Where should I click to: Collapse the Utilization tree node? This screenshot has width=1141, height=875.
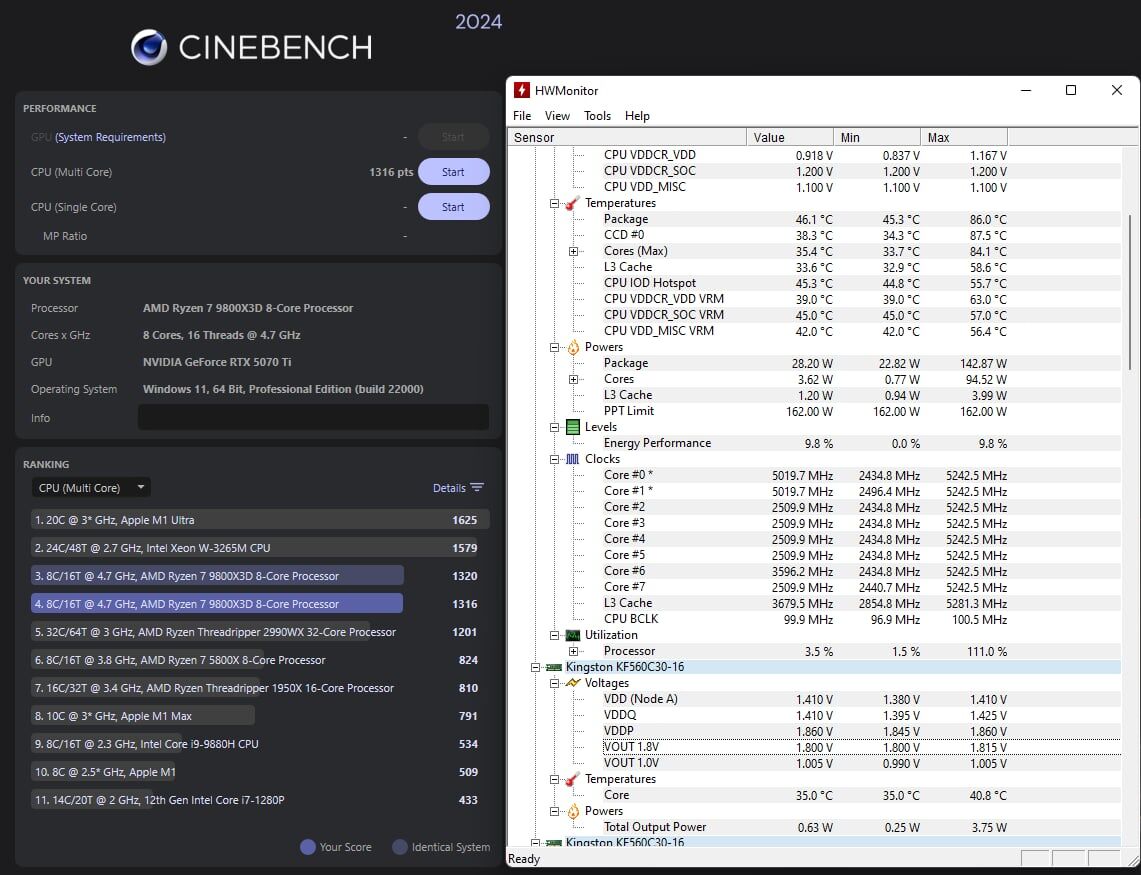pos(554,636)
